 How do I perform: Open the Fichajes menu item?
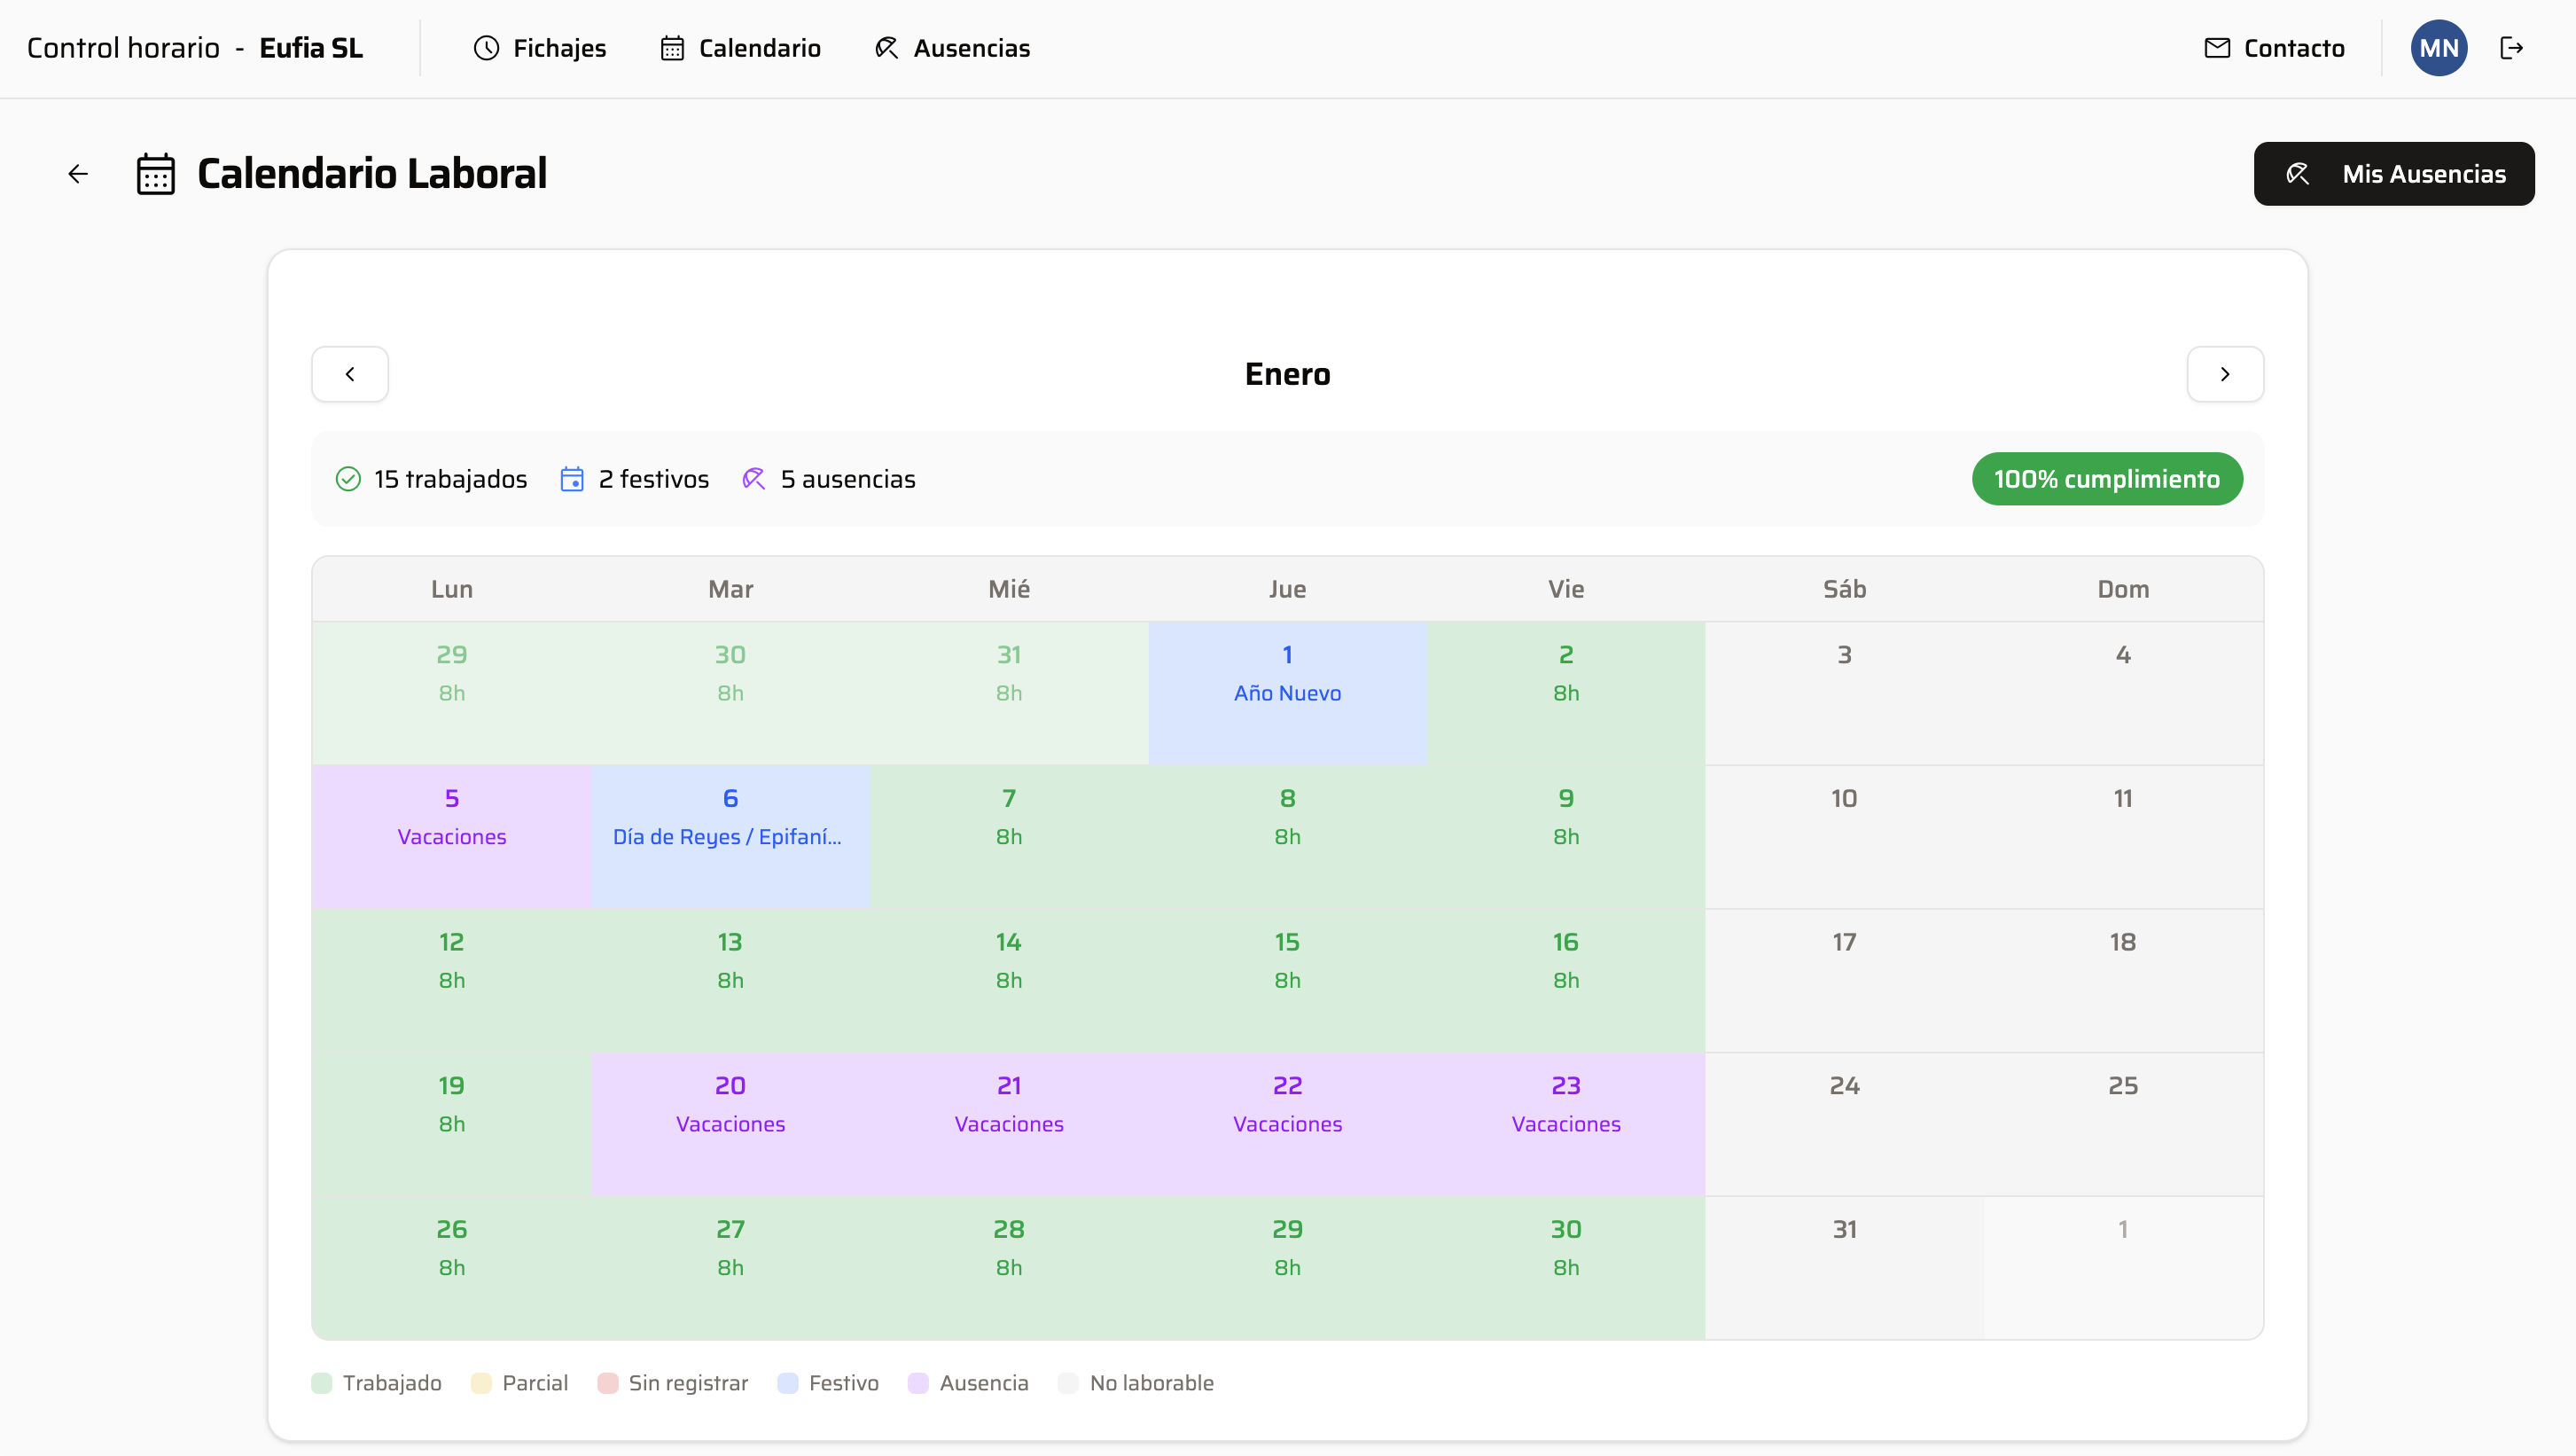pos(540,48)
